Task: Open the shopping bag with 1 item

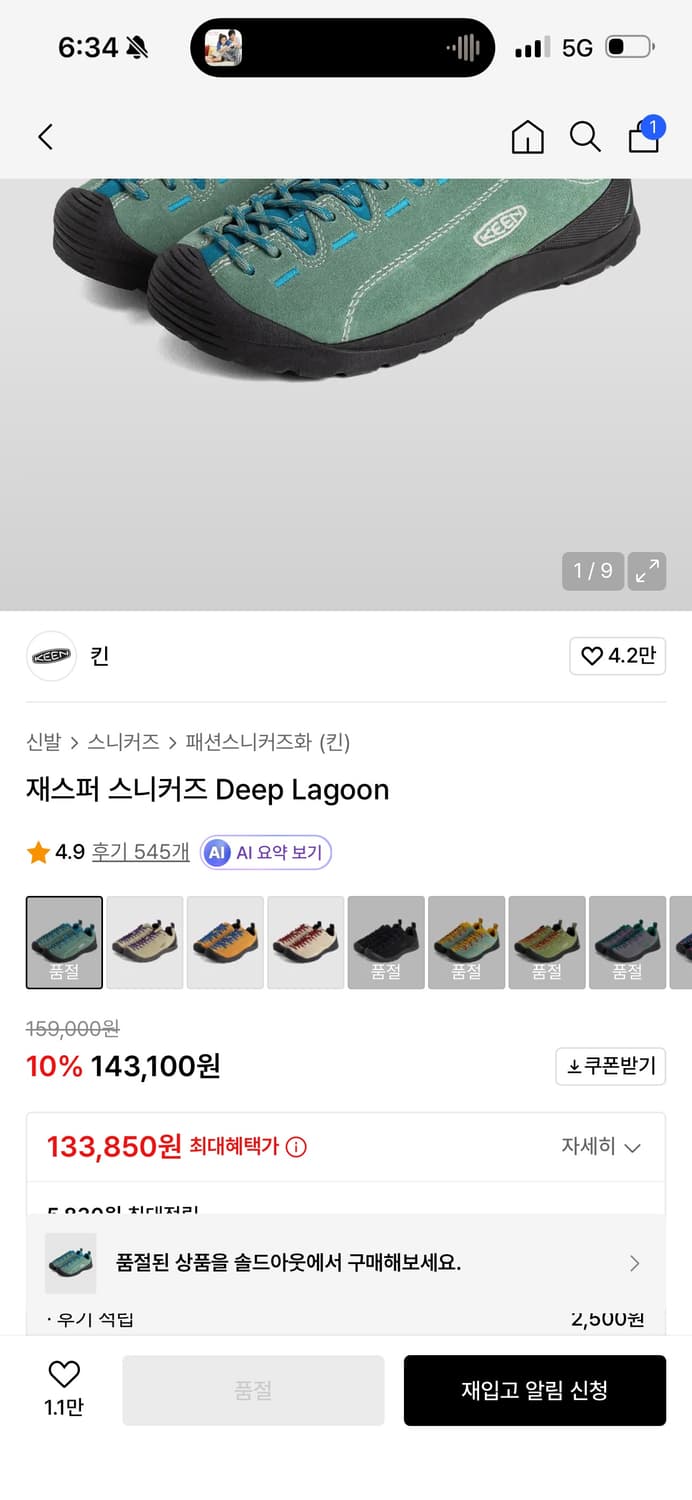Action: click(x=644, y=140)
